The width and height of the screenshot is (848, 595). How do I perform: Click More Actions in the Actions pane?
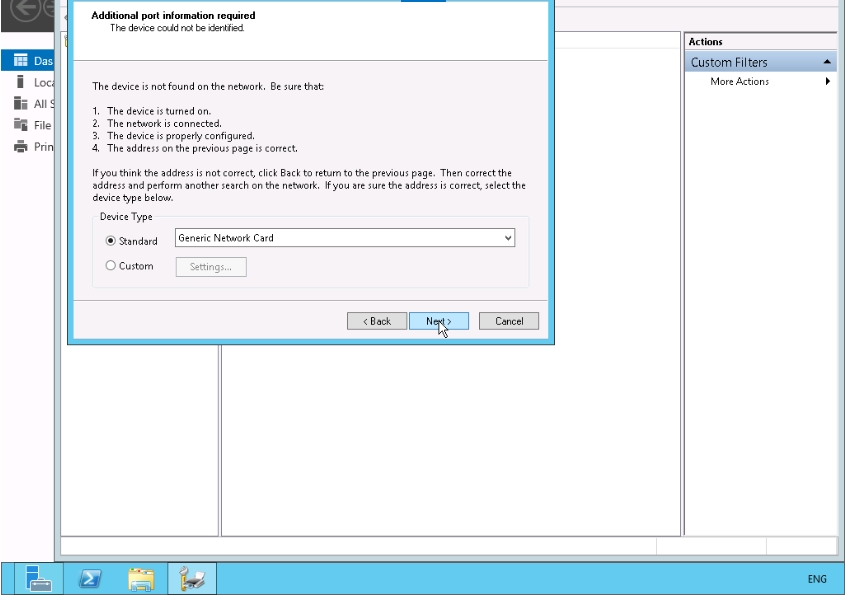[x=739, y=82]
